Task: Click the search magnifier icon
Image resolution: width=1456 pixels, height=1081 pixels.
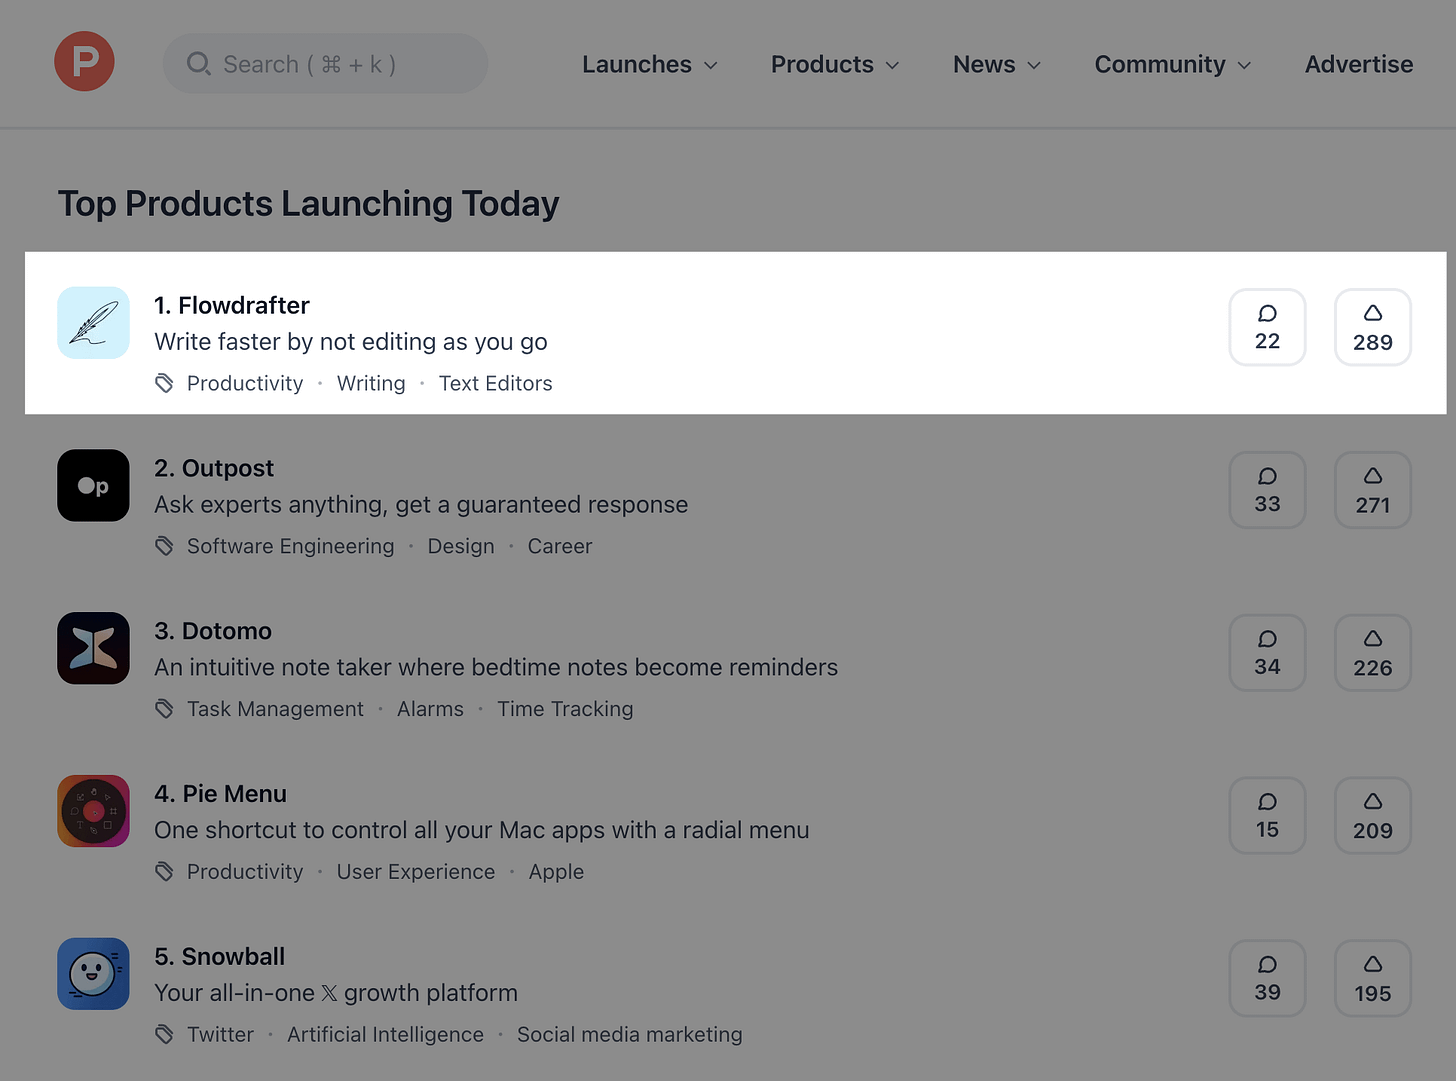Action: pos(198,64)
